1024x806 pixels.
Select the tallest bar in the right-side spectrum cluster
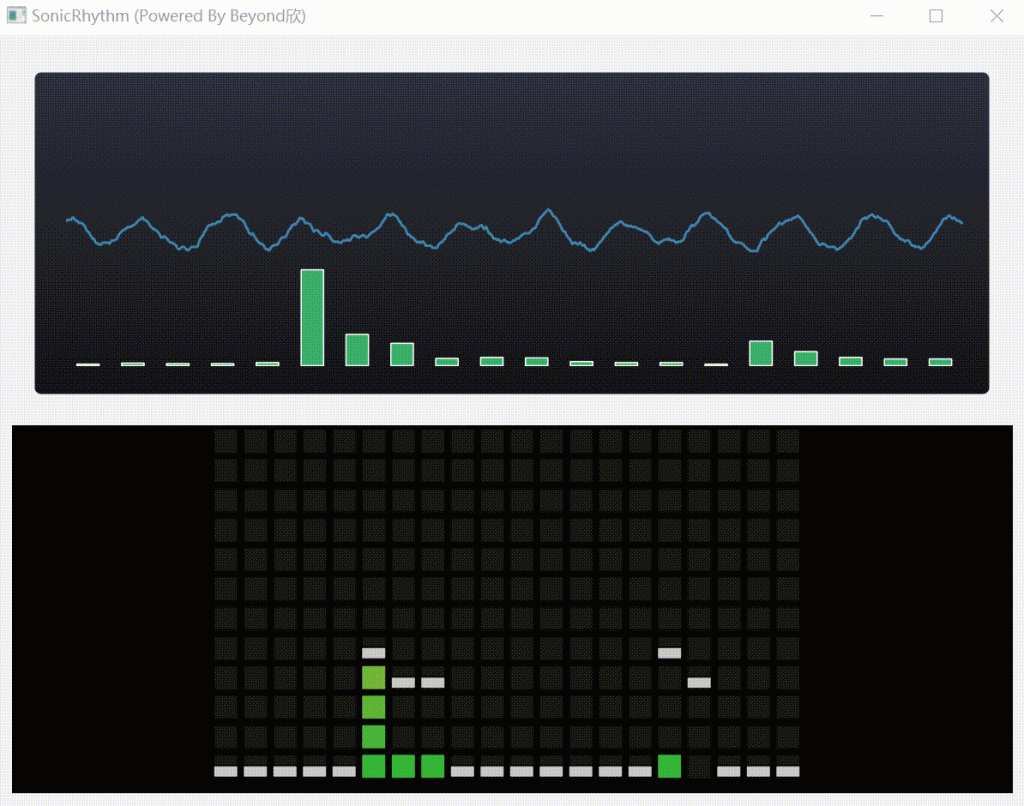click(761, 353)
